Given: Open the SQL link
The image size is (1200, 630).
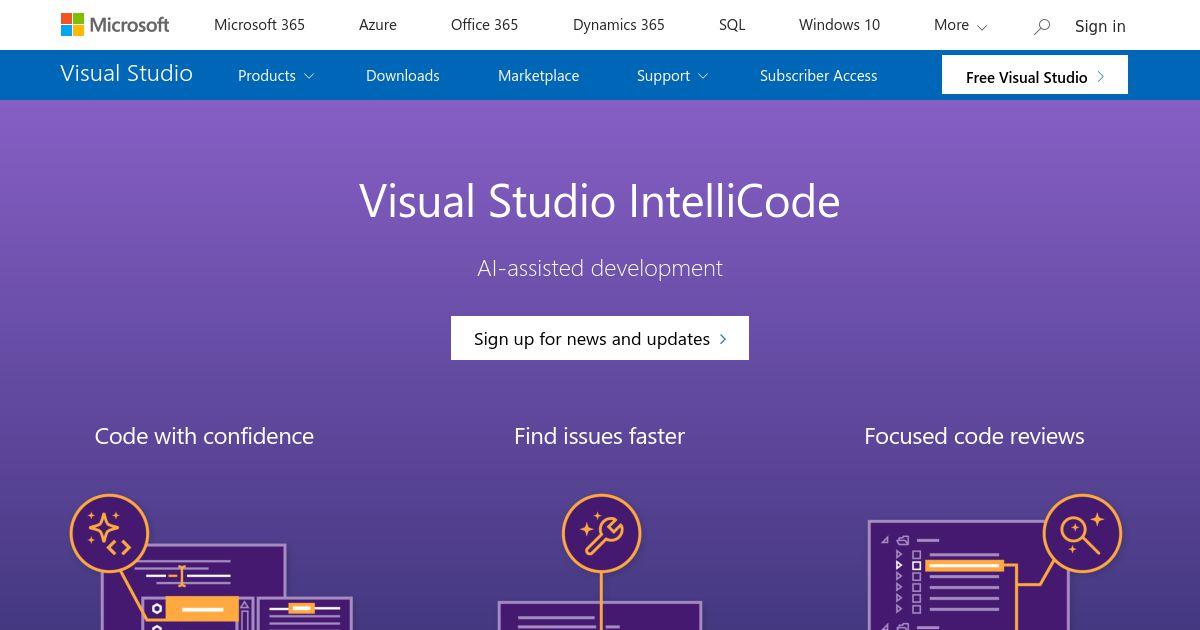Looking at the screenshot, I should (x=732, y=25).
